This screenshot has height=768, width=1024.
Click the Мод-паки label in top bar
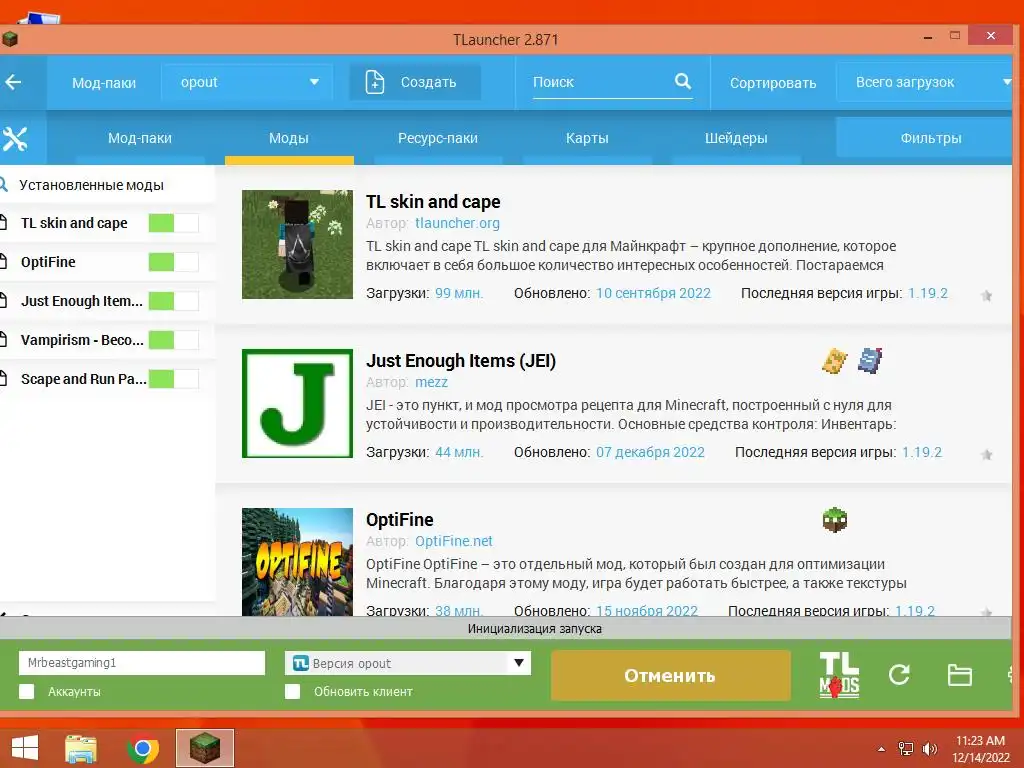click(x=104, y=83)
